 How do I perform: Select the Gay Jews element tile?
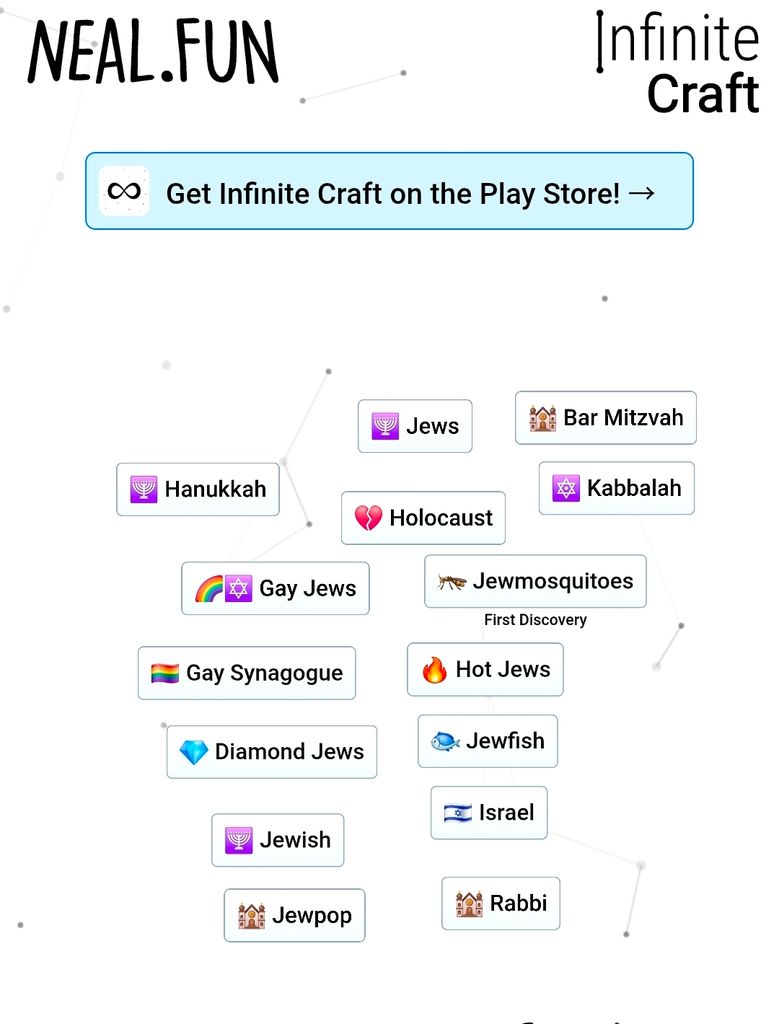click(276, 588)
